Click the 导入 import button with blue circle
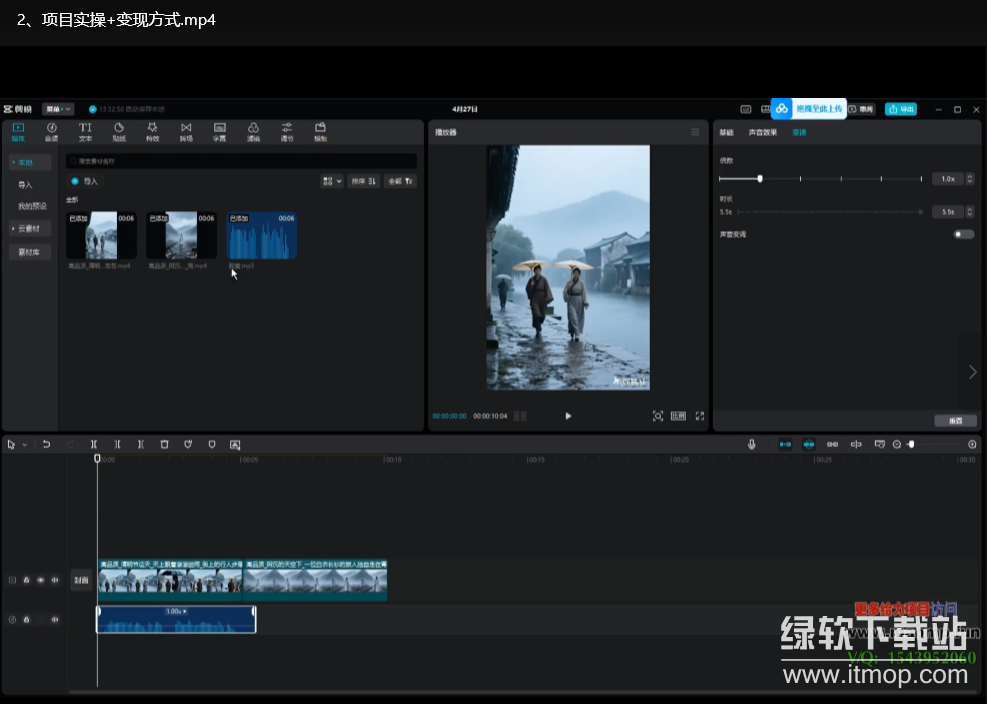This screenshot has width=987, height=704. (85, 181)
